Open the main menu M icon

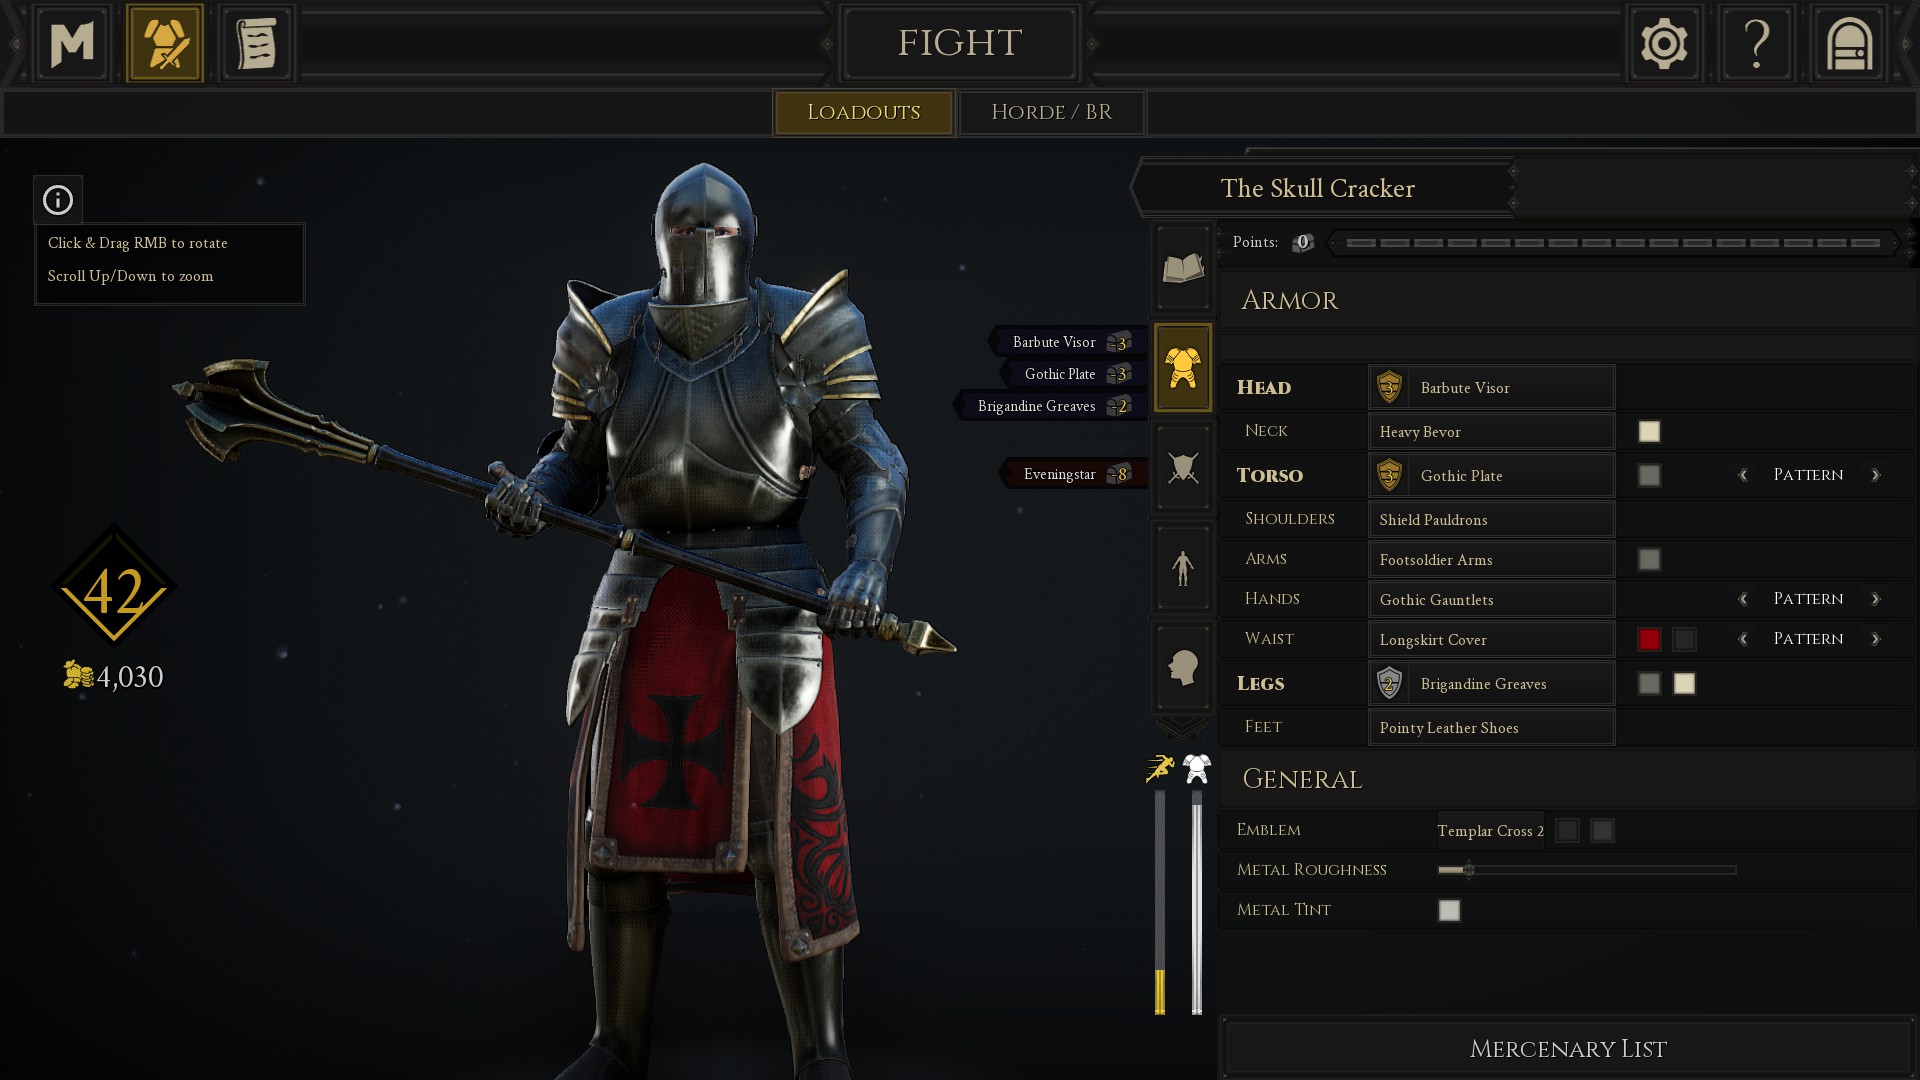pos(72,43)
